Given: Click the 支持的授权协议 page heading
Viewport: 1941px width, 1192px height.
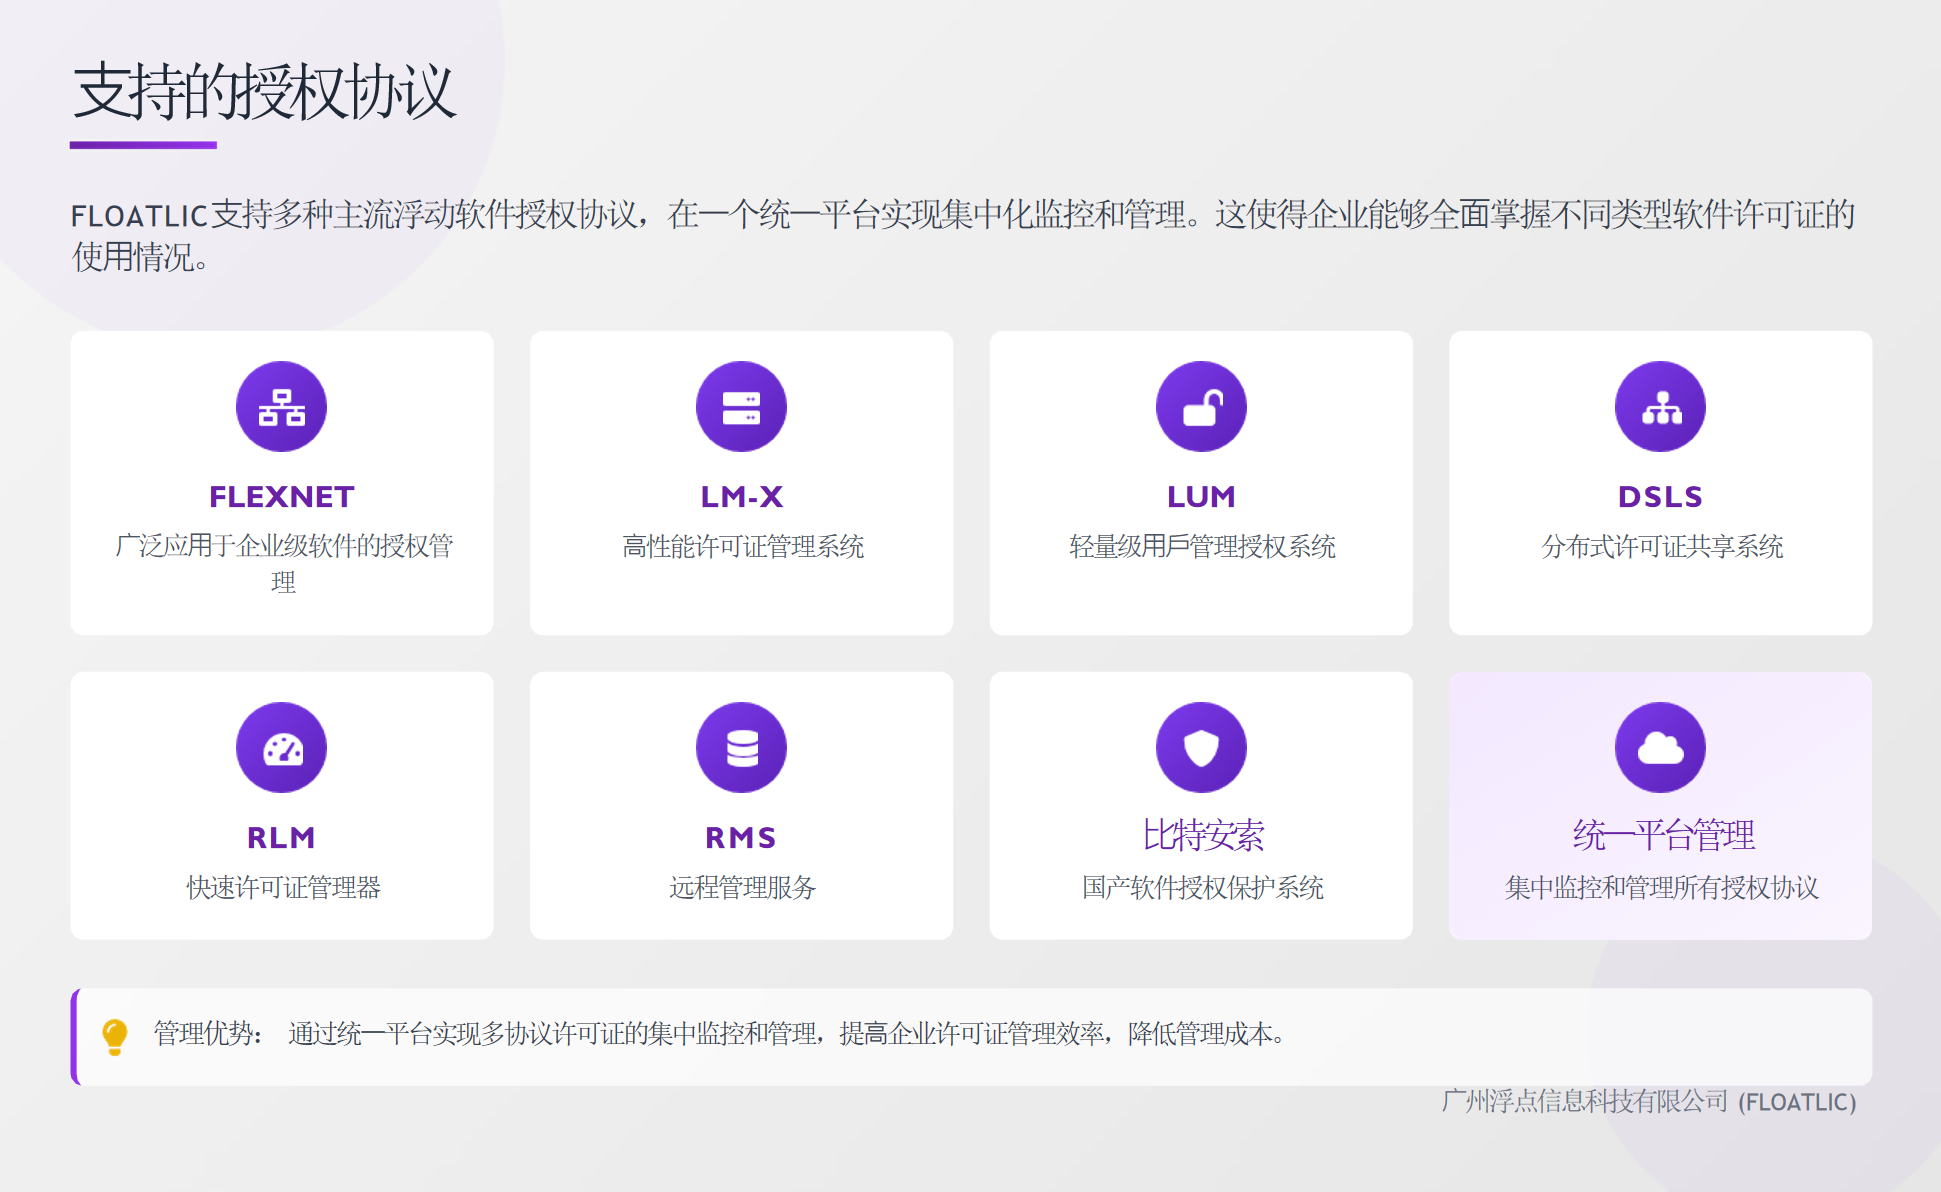Looking at the screenshot, I should pos(265,92).
